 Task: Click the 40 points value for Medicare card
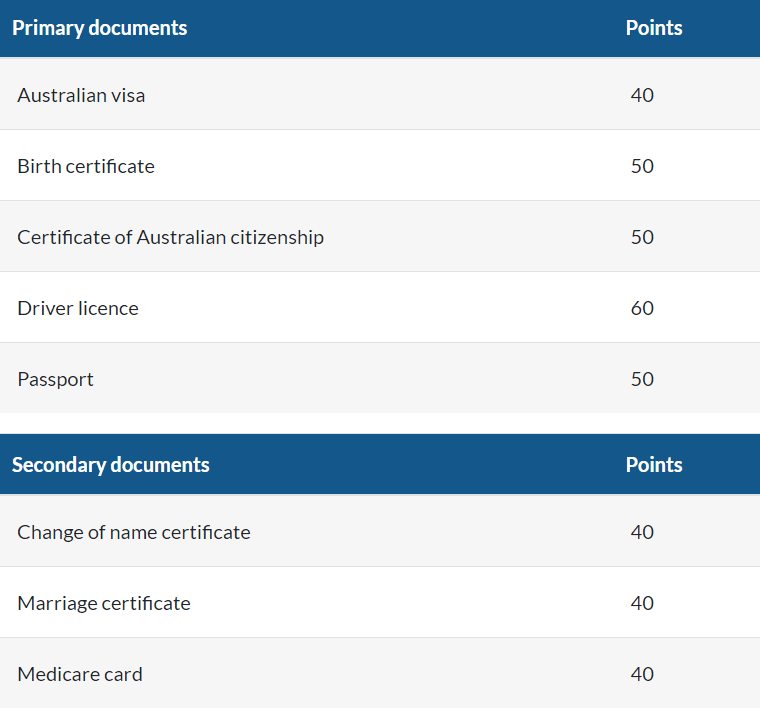(x=642, y=674)
